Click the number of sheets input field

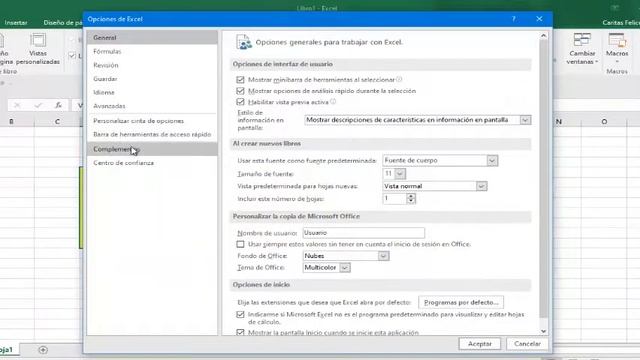[x=395, y=198]
